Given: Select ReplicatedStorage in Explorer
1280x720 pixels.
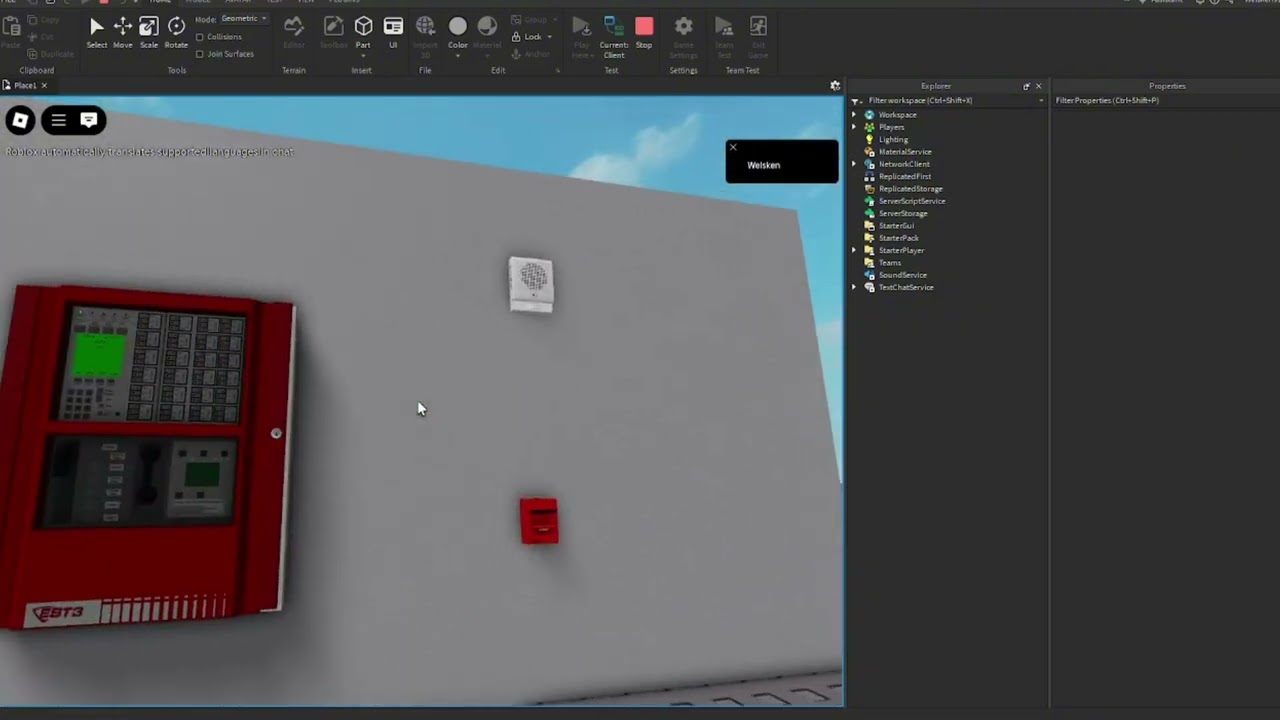Looking at the screenshot, I should point(910,189).
